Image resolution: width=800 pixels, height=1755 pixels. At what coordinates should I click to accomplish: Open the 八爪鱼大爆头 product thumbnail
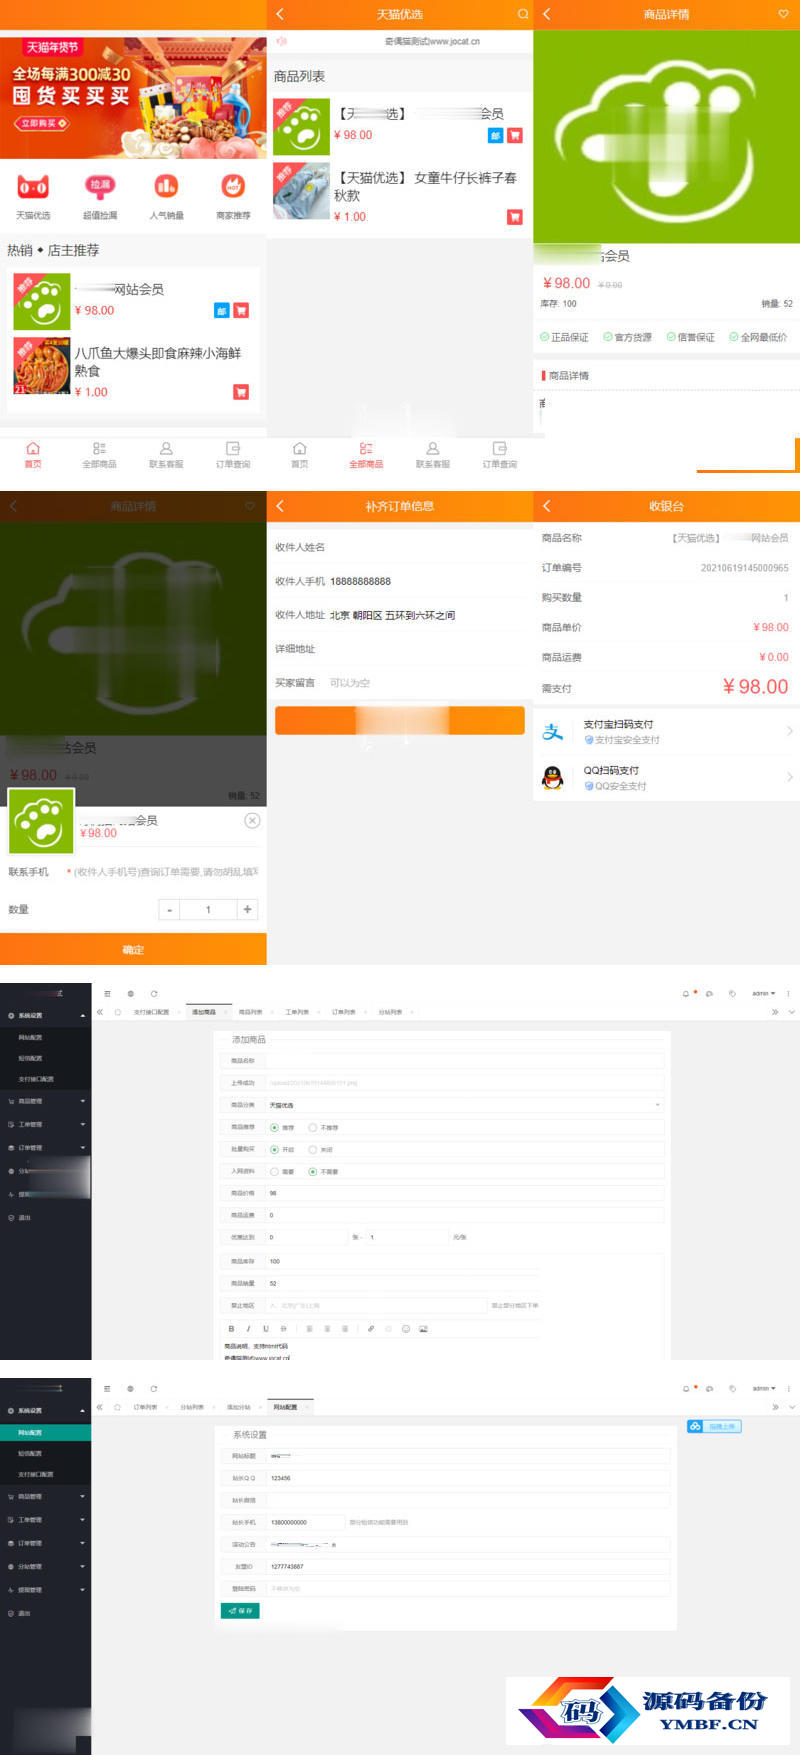[x=41, y=365]
